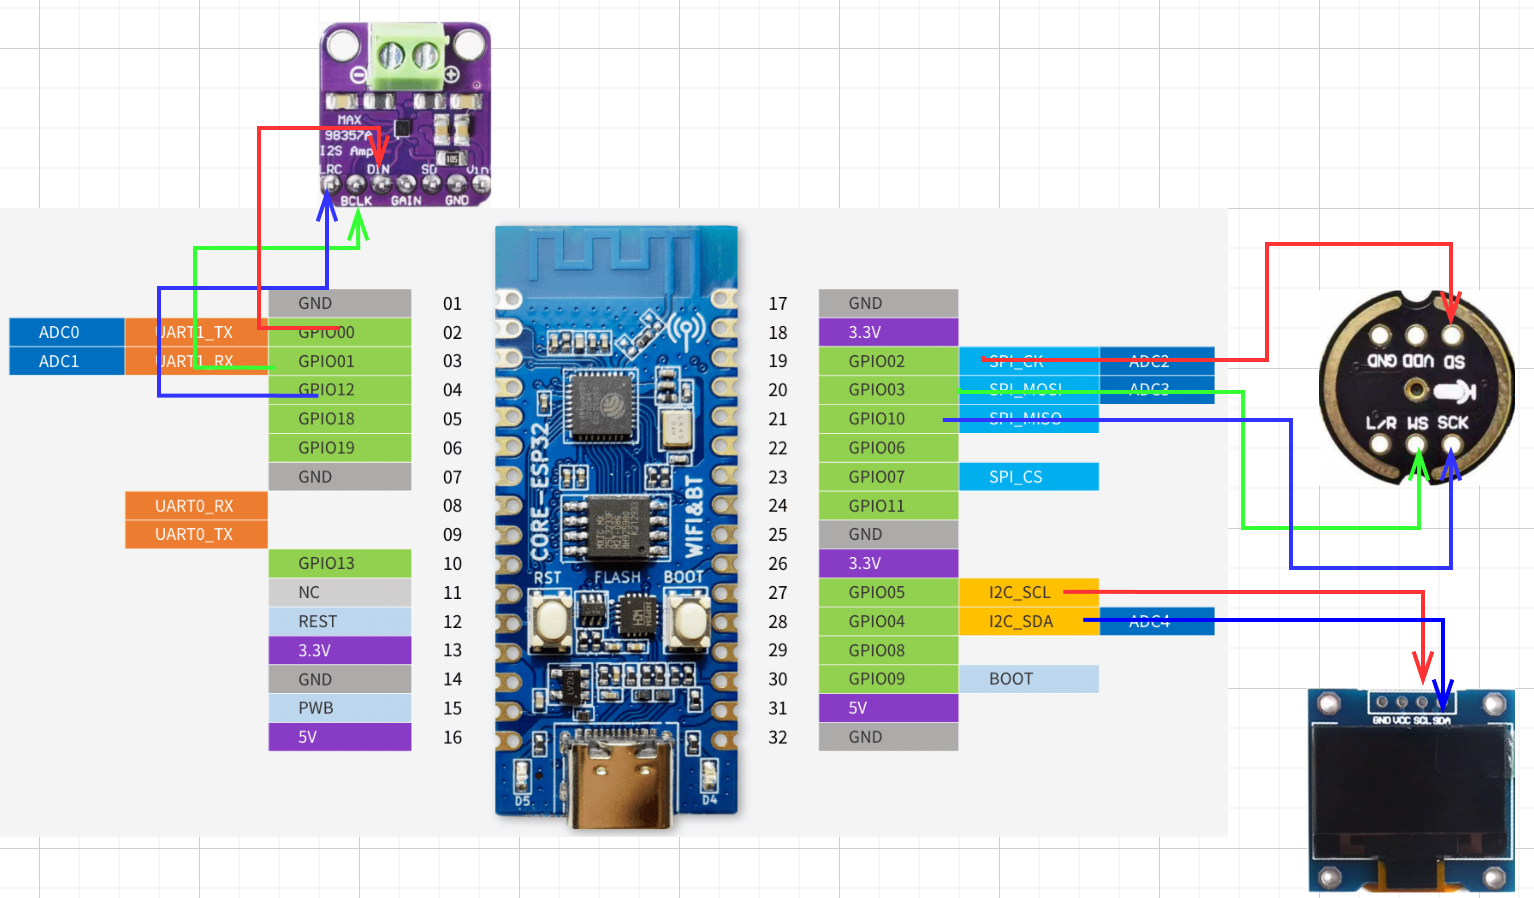
Task: Select the 3.3V label beside pin 13
Action: 340,650
